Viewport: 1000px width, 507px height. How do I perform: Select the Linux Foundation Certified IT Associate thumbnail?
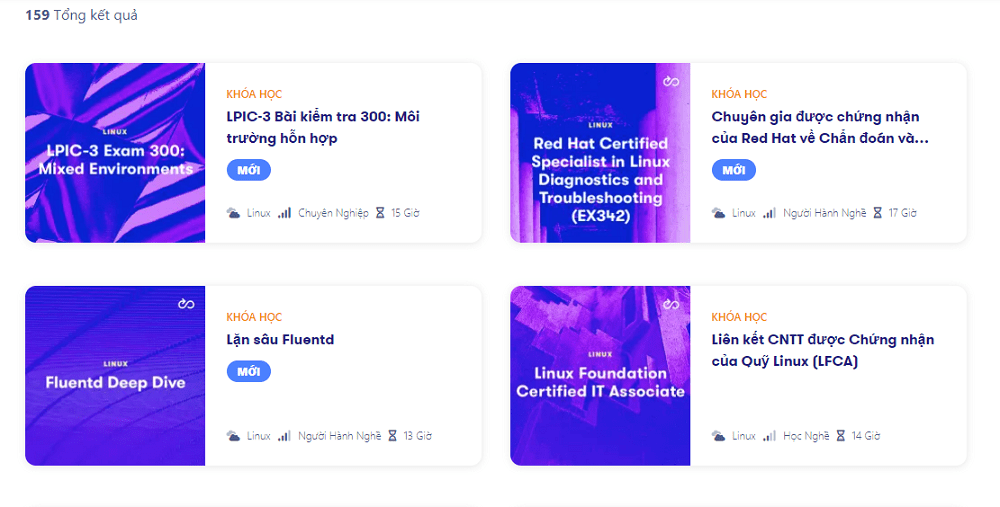[x=600, y=376]
